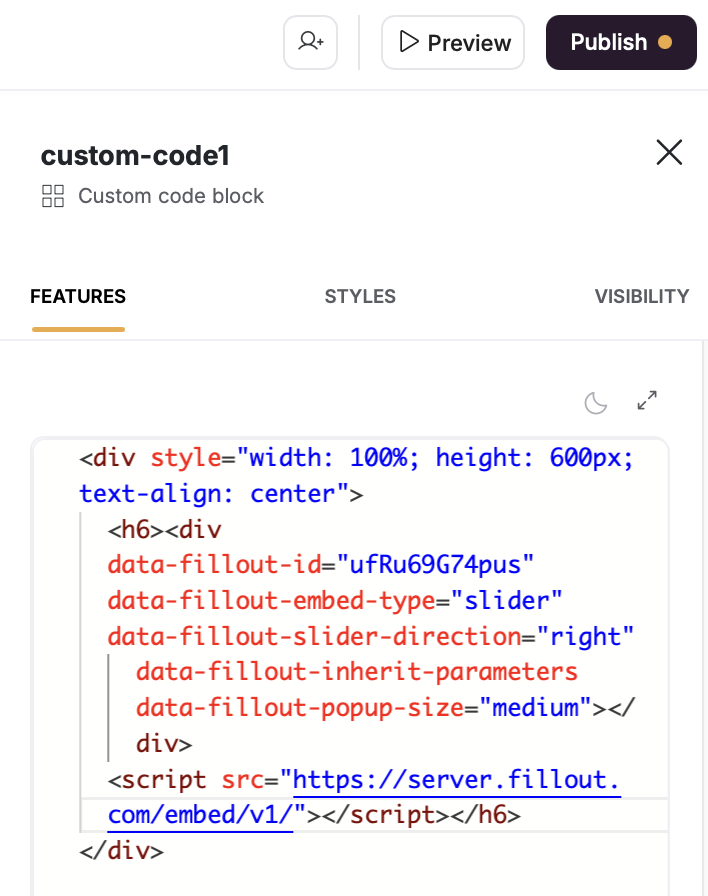Click the data-fillout-id attribute text

[214, 565]
